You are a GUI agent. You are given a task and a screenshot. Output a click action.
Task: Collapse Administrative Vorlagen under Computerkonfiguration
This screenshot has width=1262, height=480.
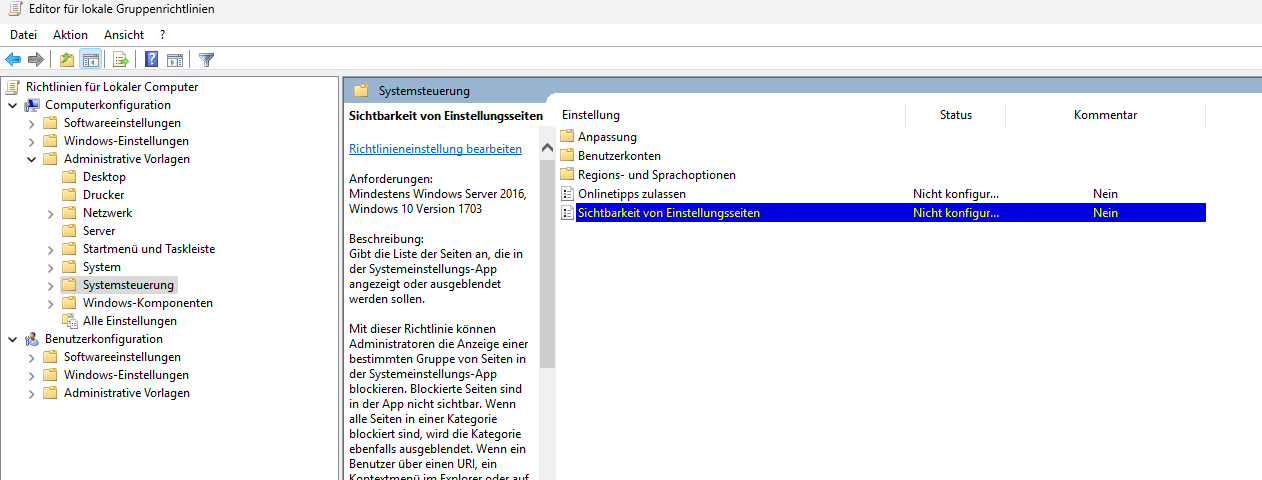pyautogui.click(x=31, y=159)
